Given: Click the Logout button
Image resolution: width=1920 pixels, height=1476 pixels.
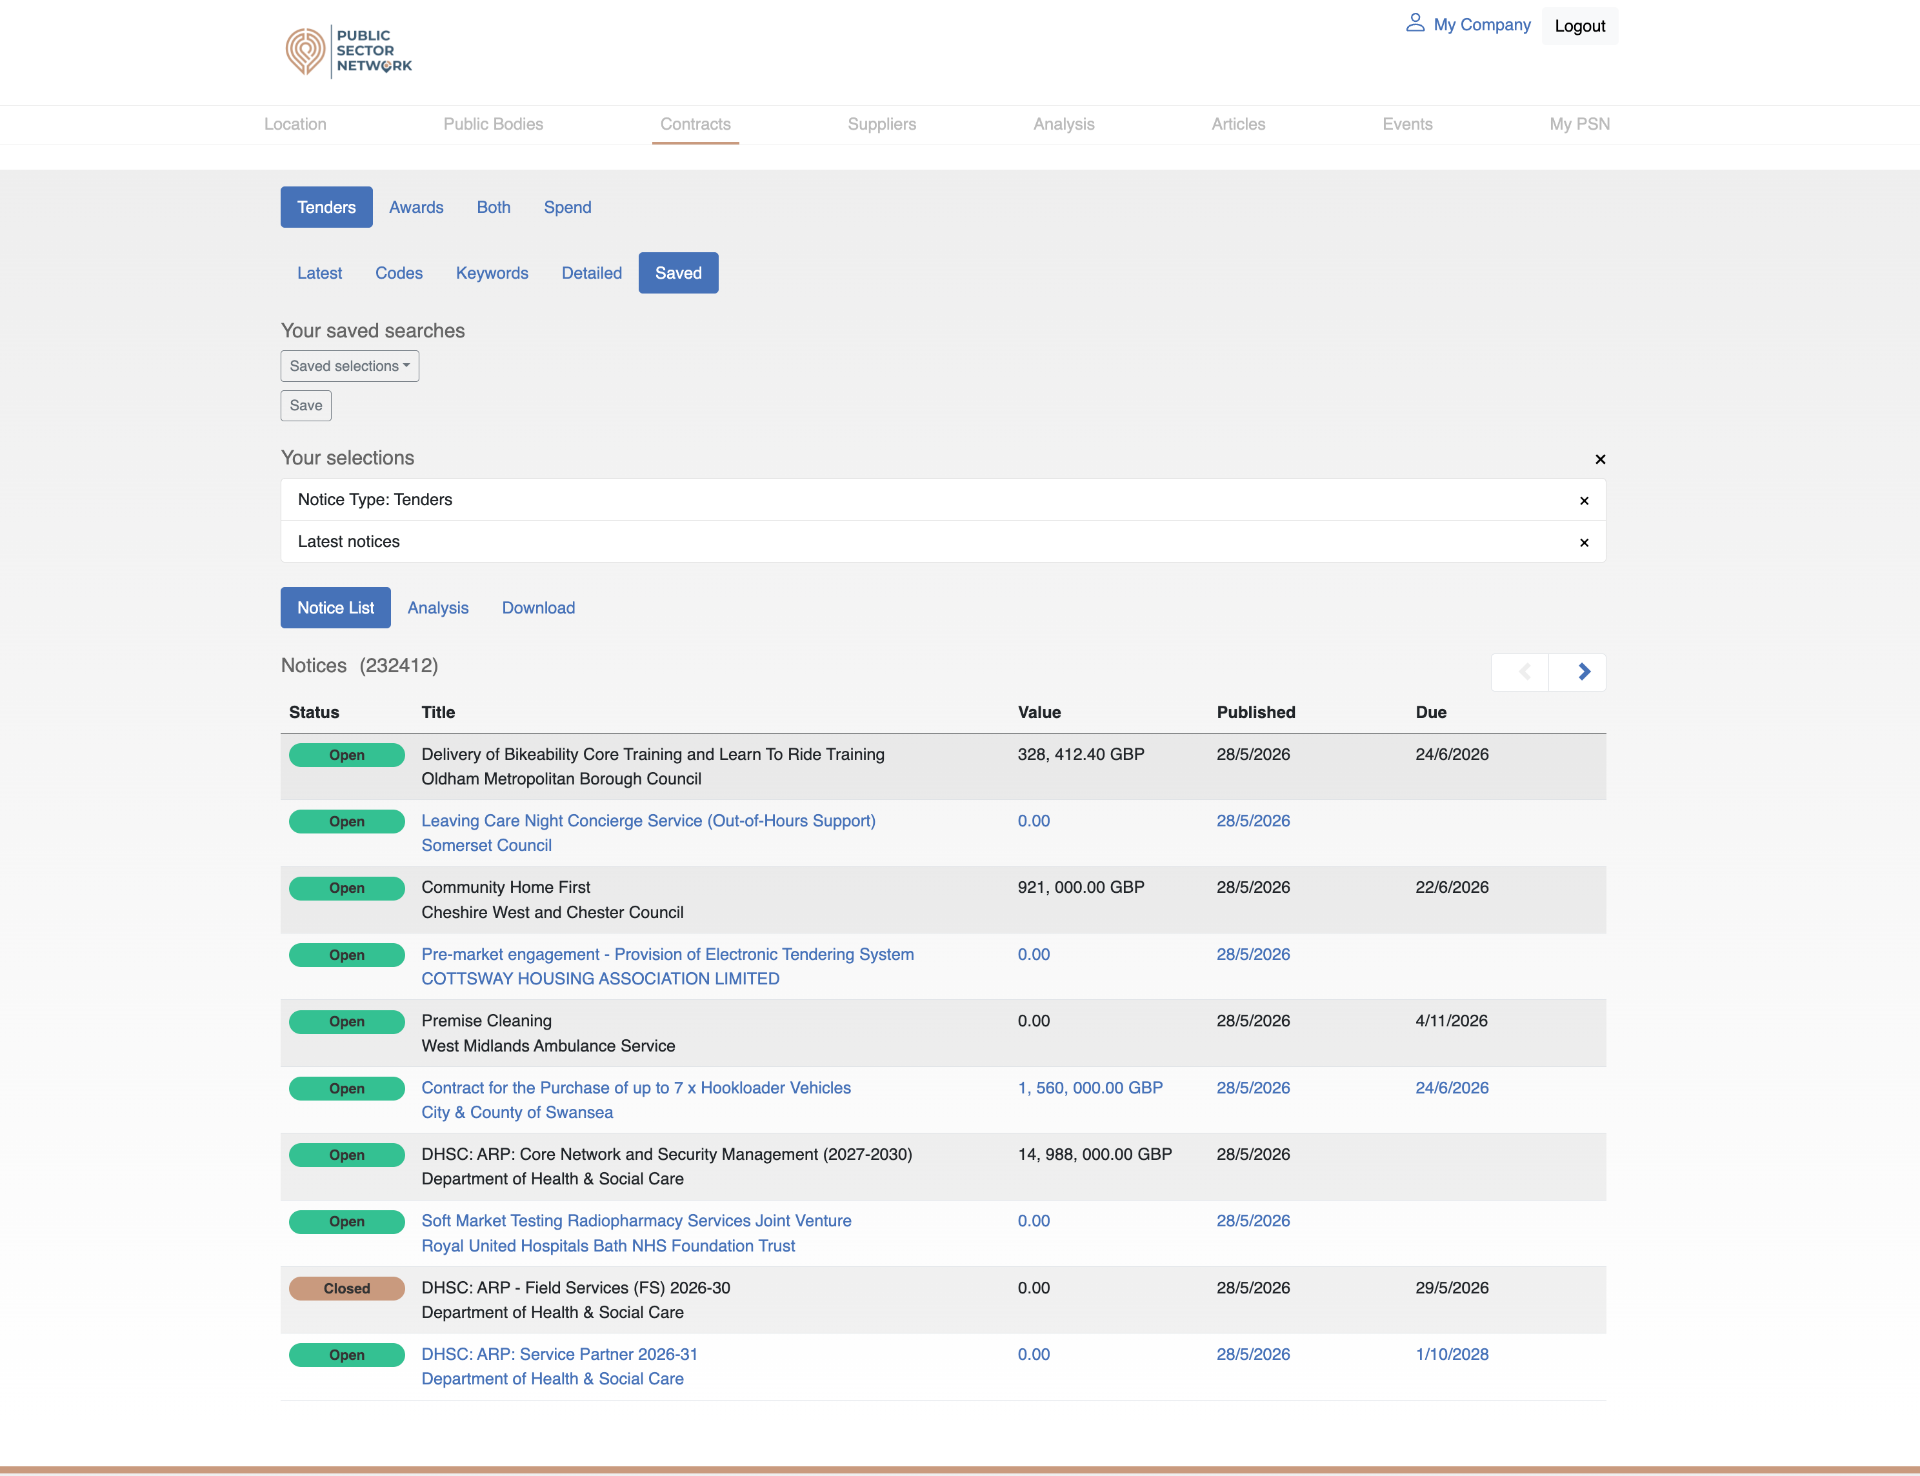Looking at the screenshot, I should (1580, 26).
